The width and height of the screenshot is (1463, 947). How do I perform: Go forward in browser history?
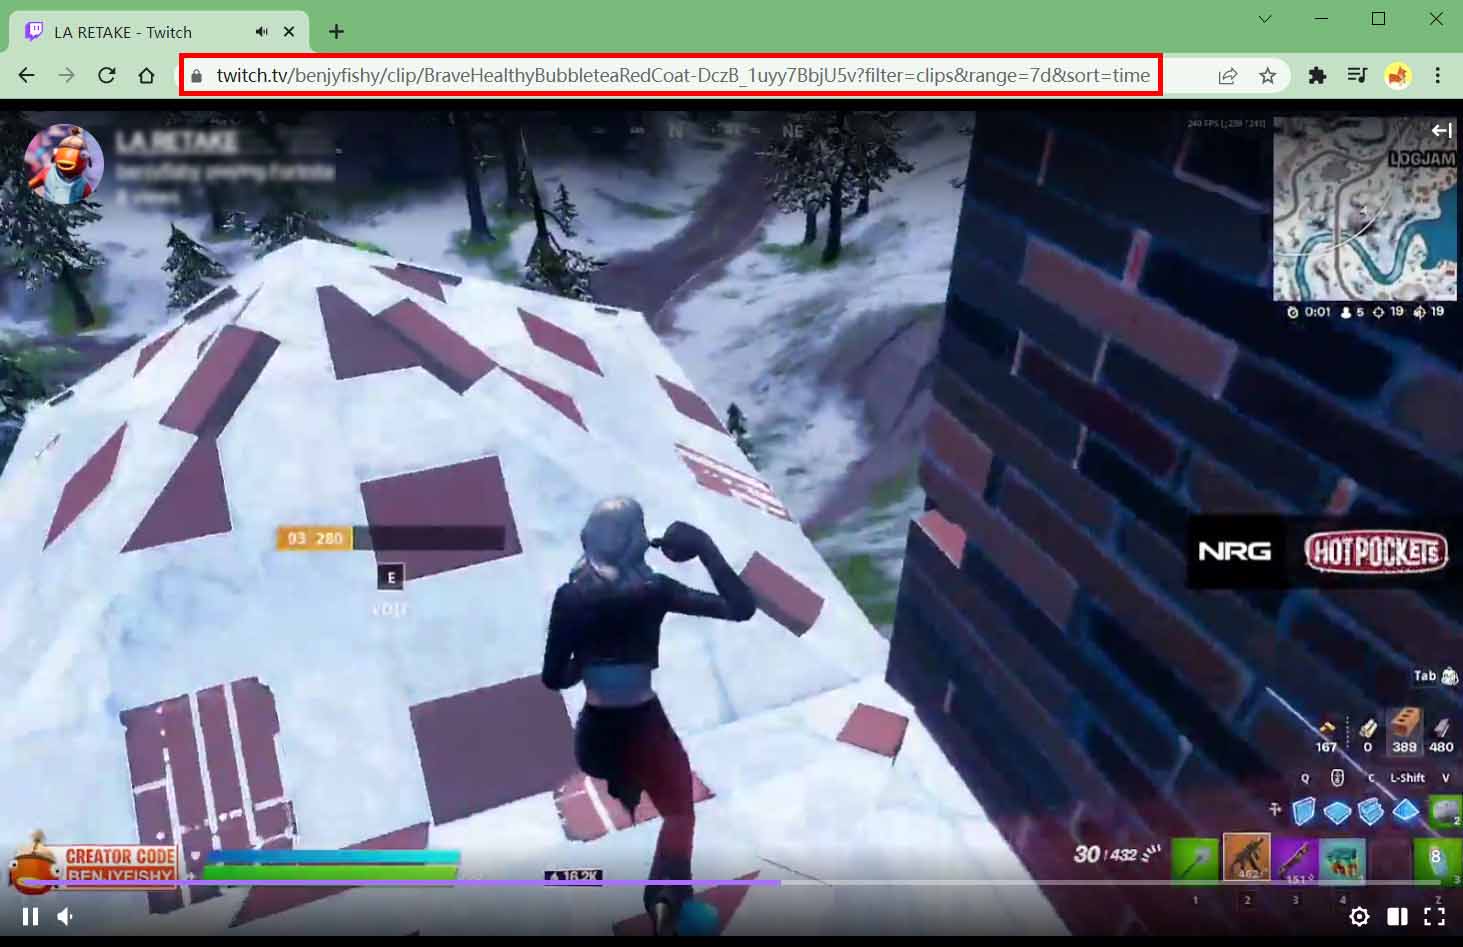tap(66, 75)
